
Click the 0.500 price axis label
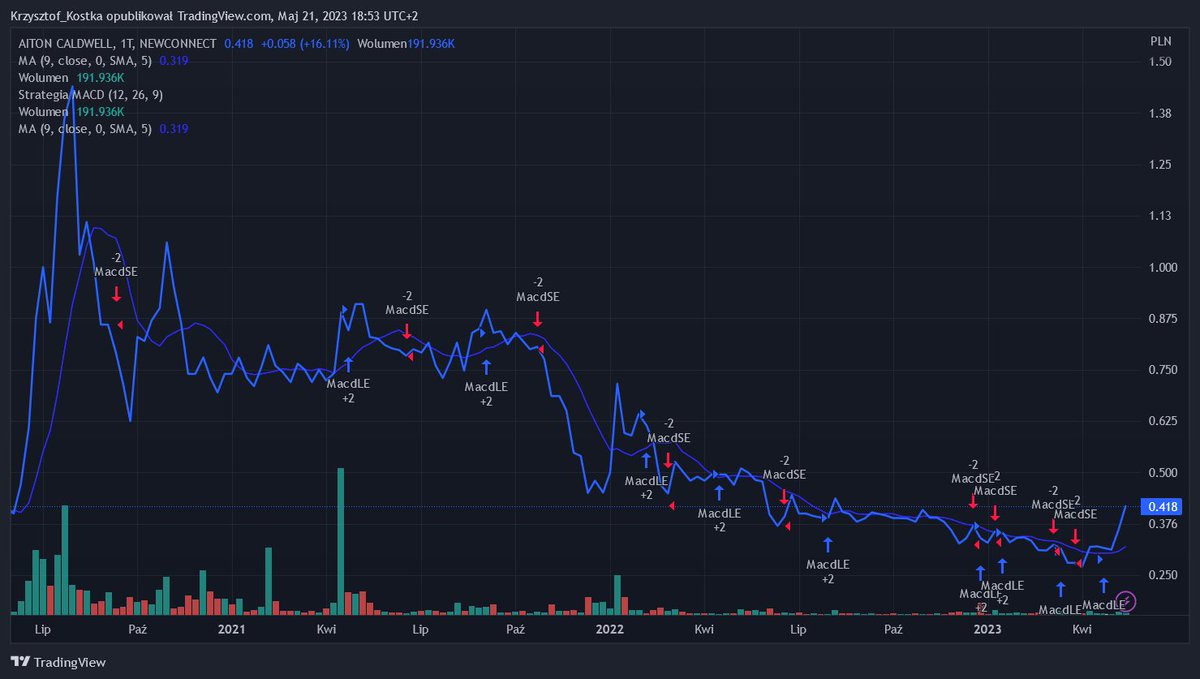pos(1161,473)
